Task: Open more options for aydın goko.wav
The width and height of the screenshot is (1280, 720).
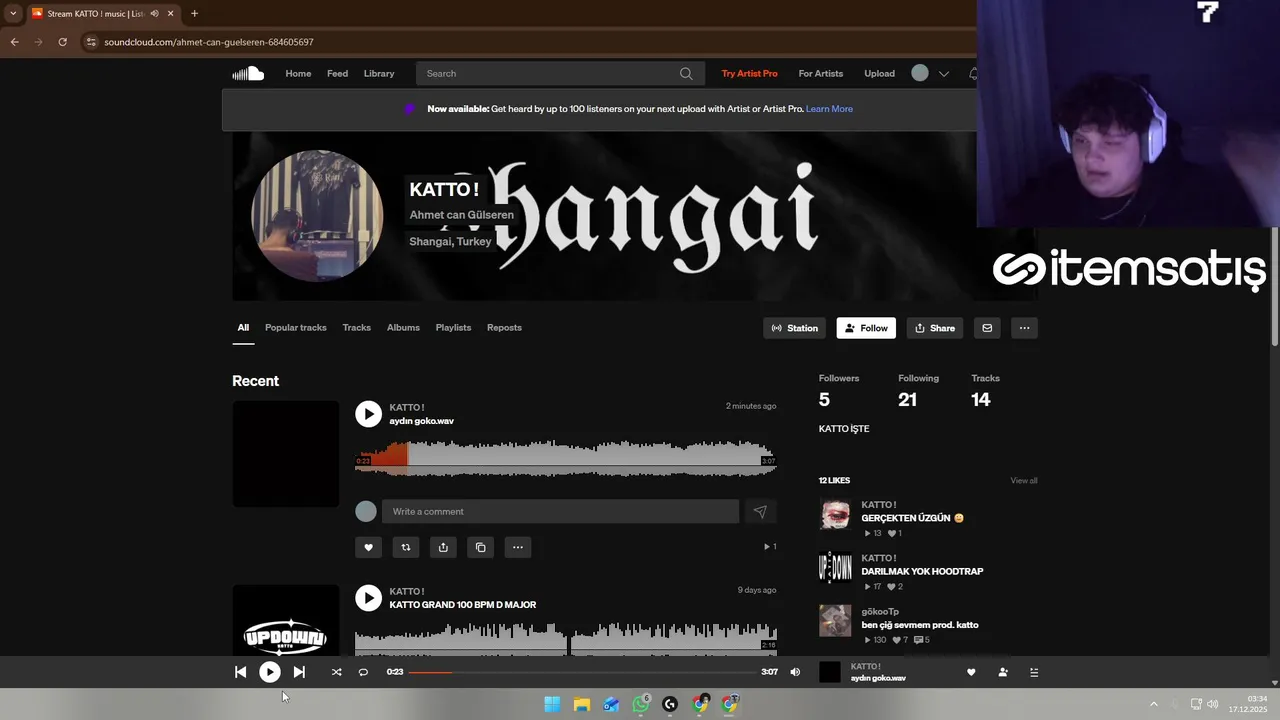Action: (x=518, y=547)
